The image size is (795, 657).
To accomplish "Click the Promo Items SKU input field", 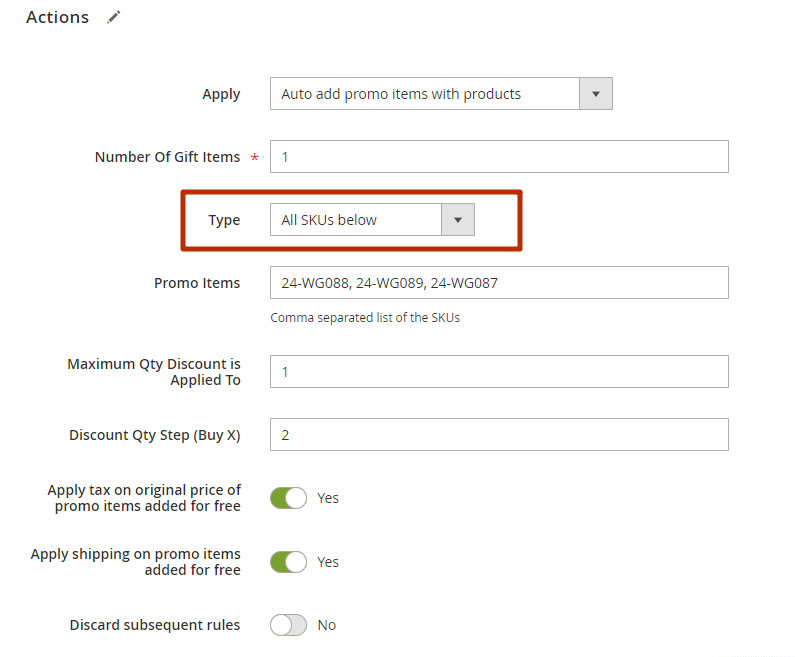I will pos(499,282).
